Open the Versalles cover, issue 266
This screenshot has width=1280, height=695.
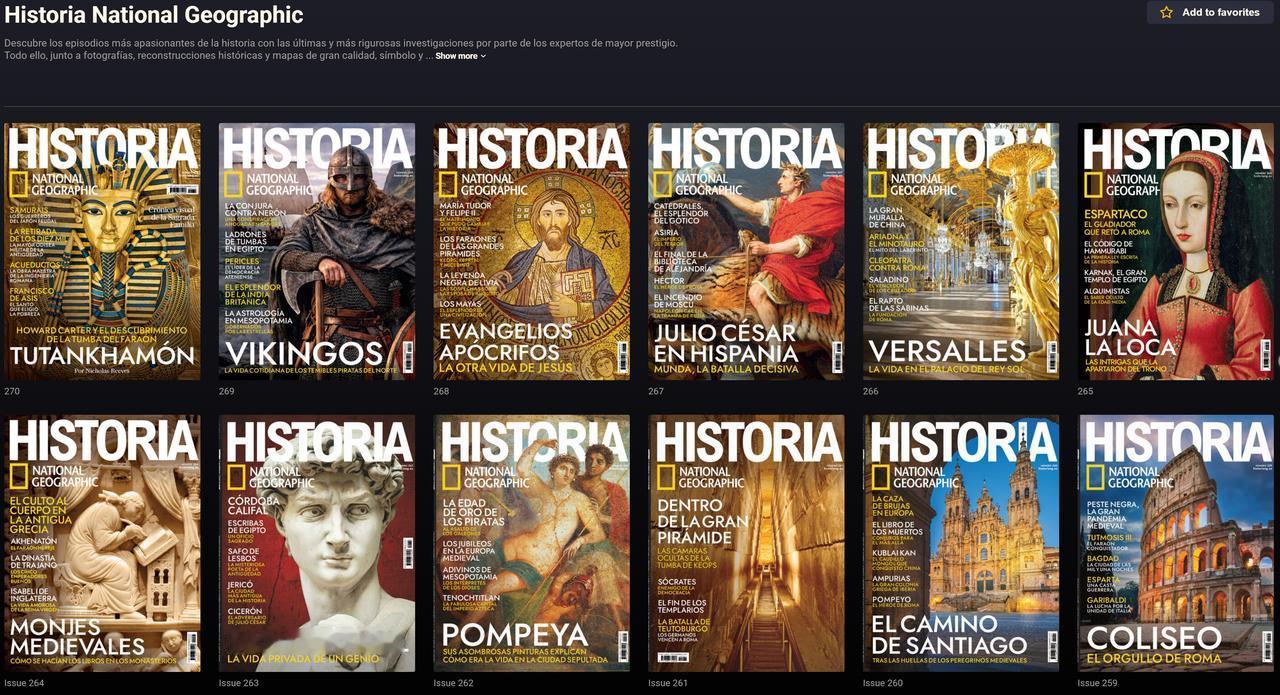click(961, 251)
